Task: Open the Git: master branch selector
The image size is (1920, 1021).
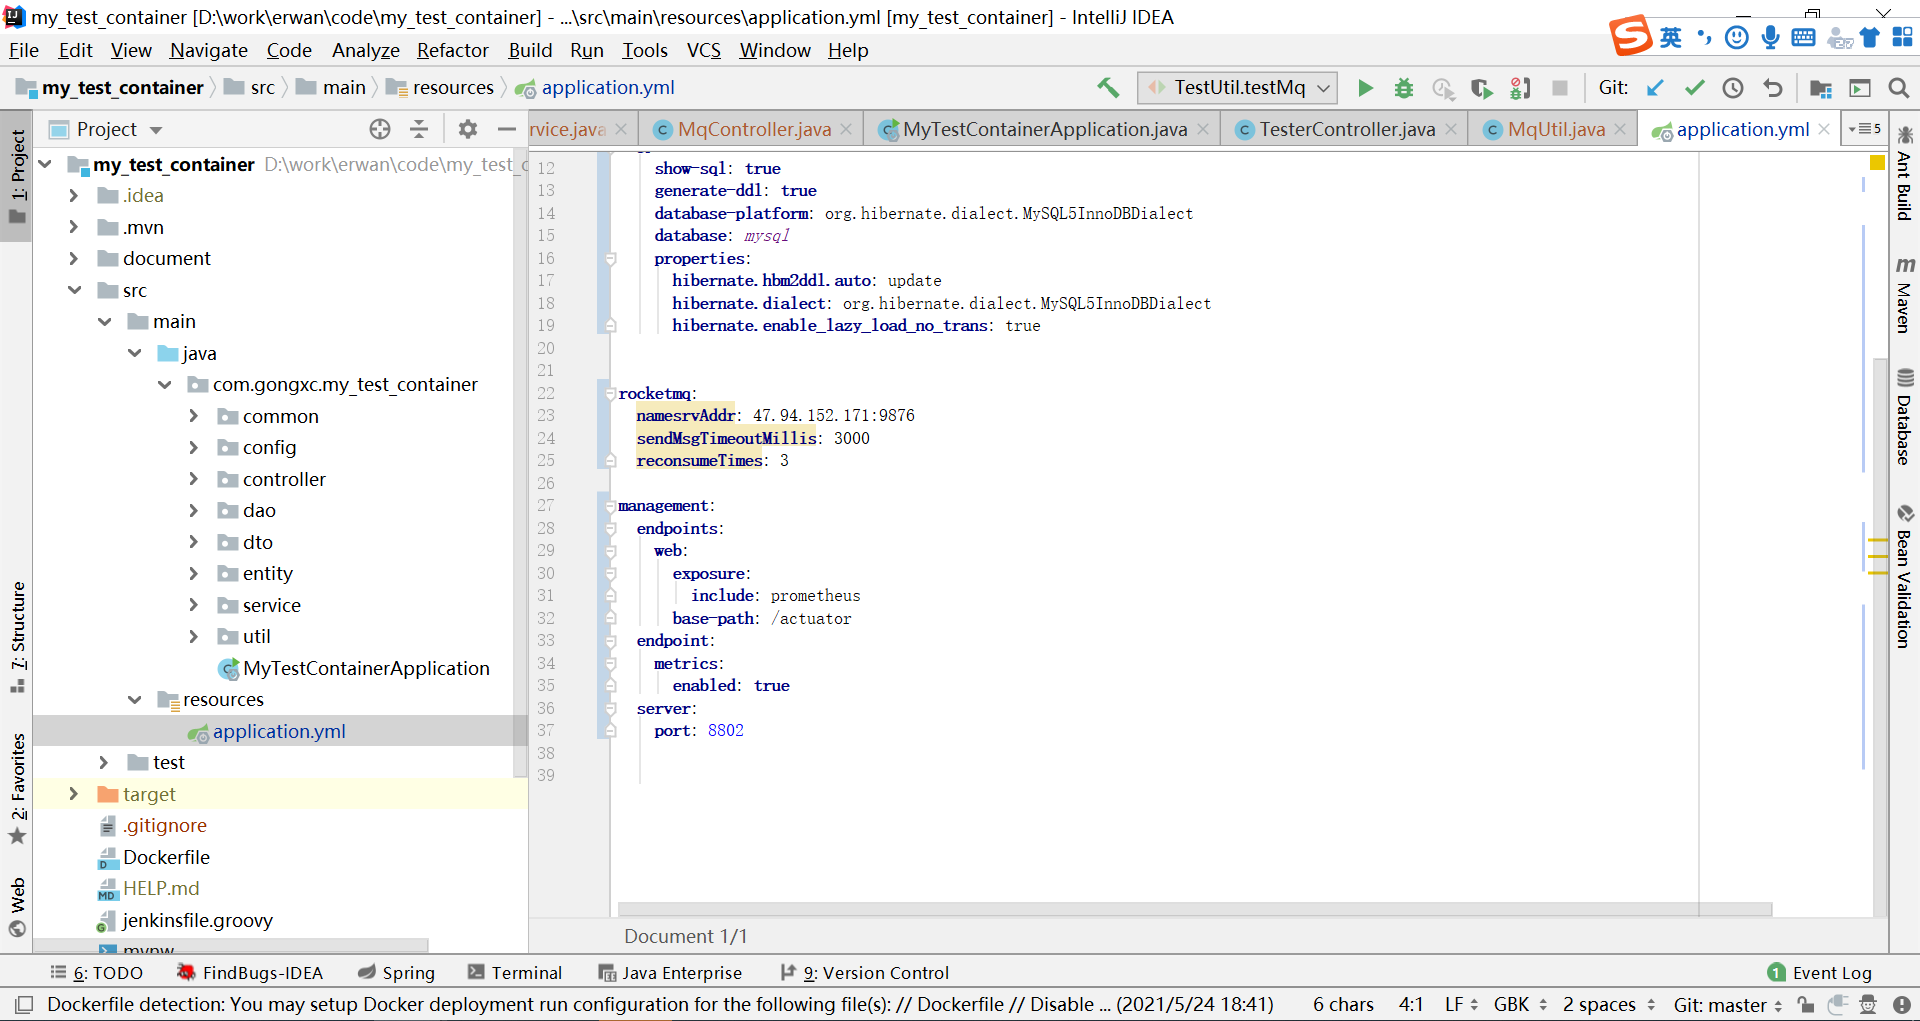Action: [x=1728, y=1004]
